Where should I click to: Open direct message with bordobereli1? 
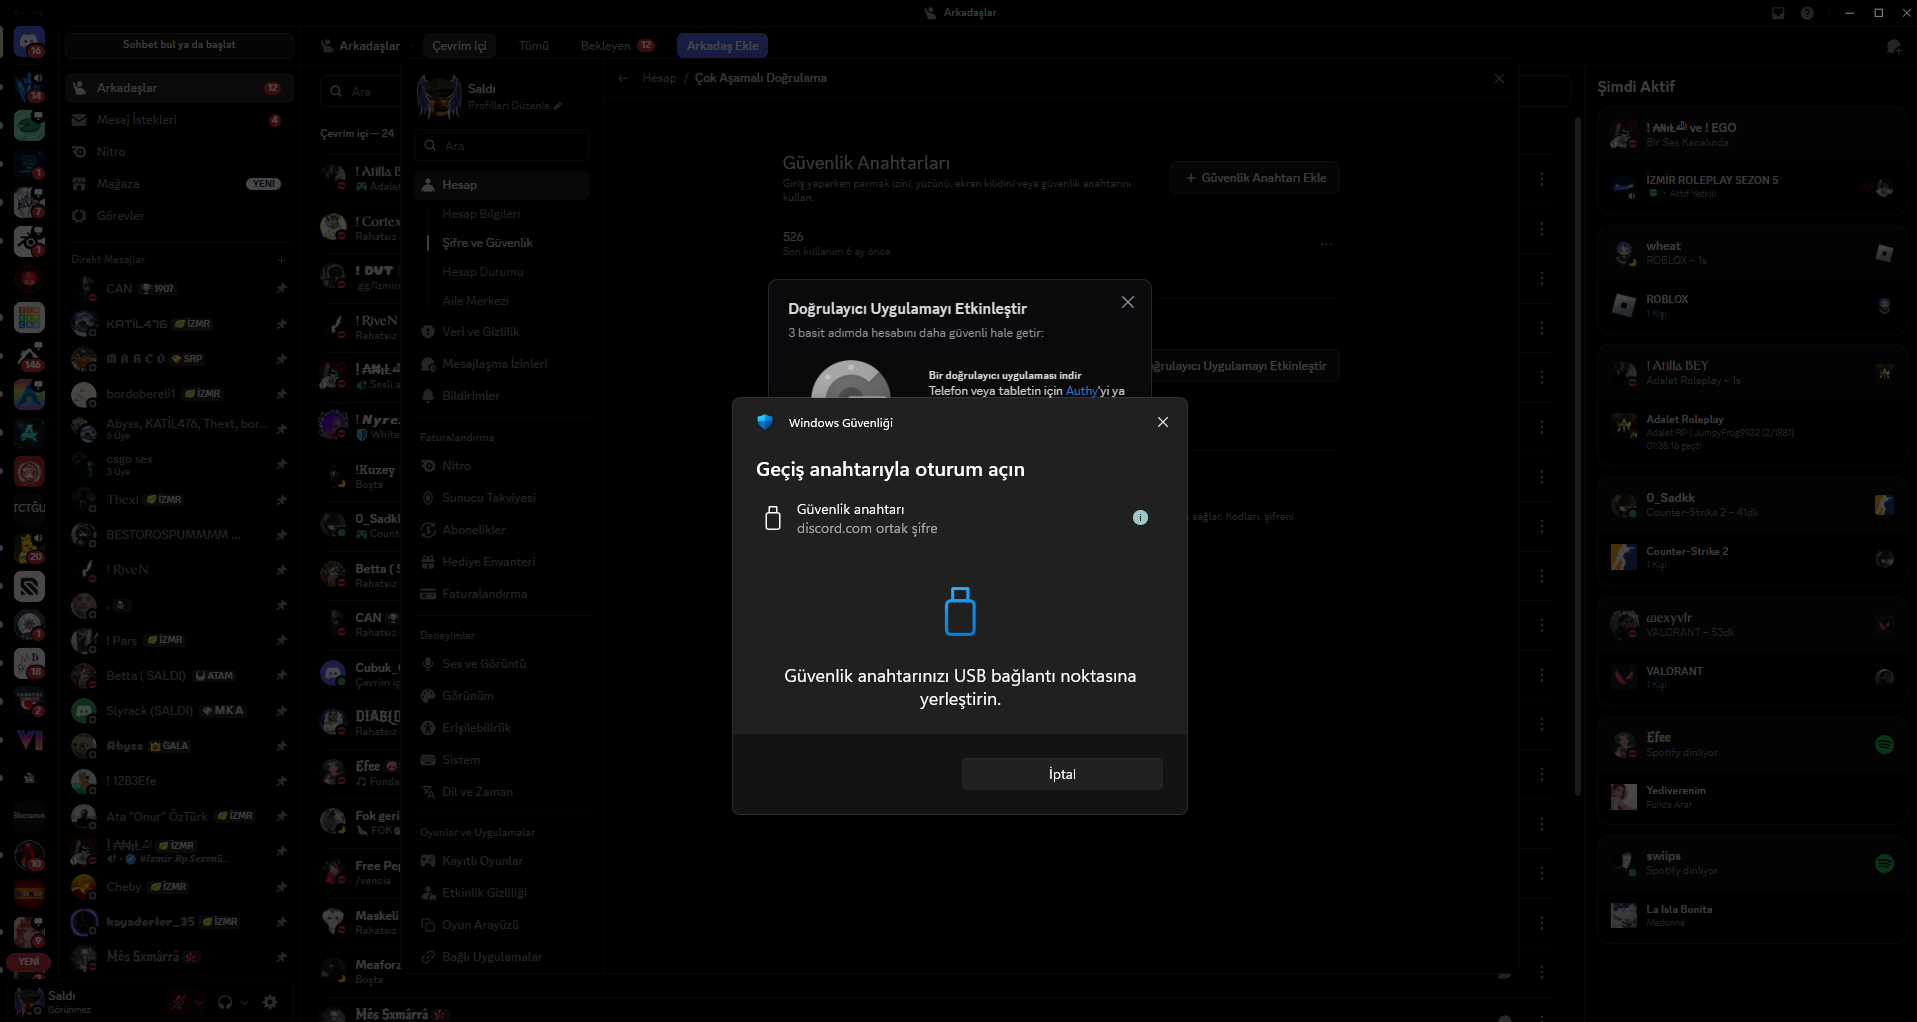click(x=178, y=394)
